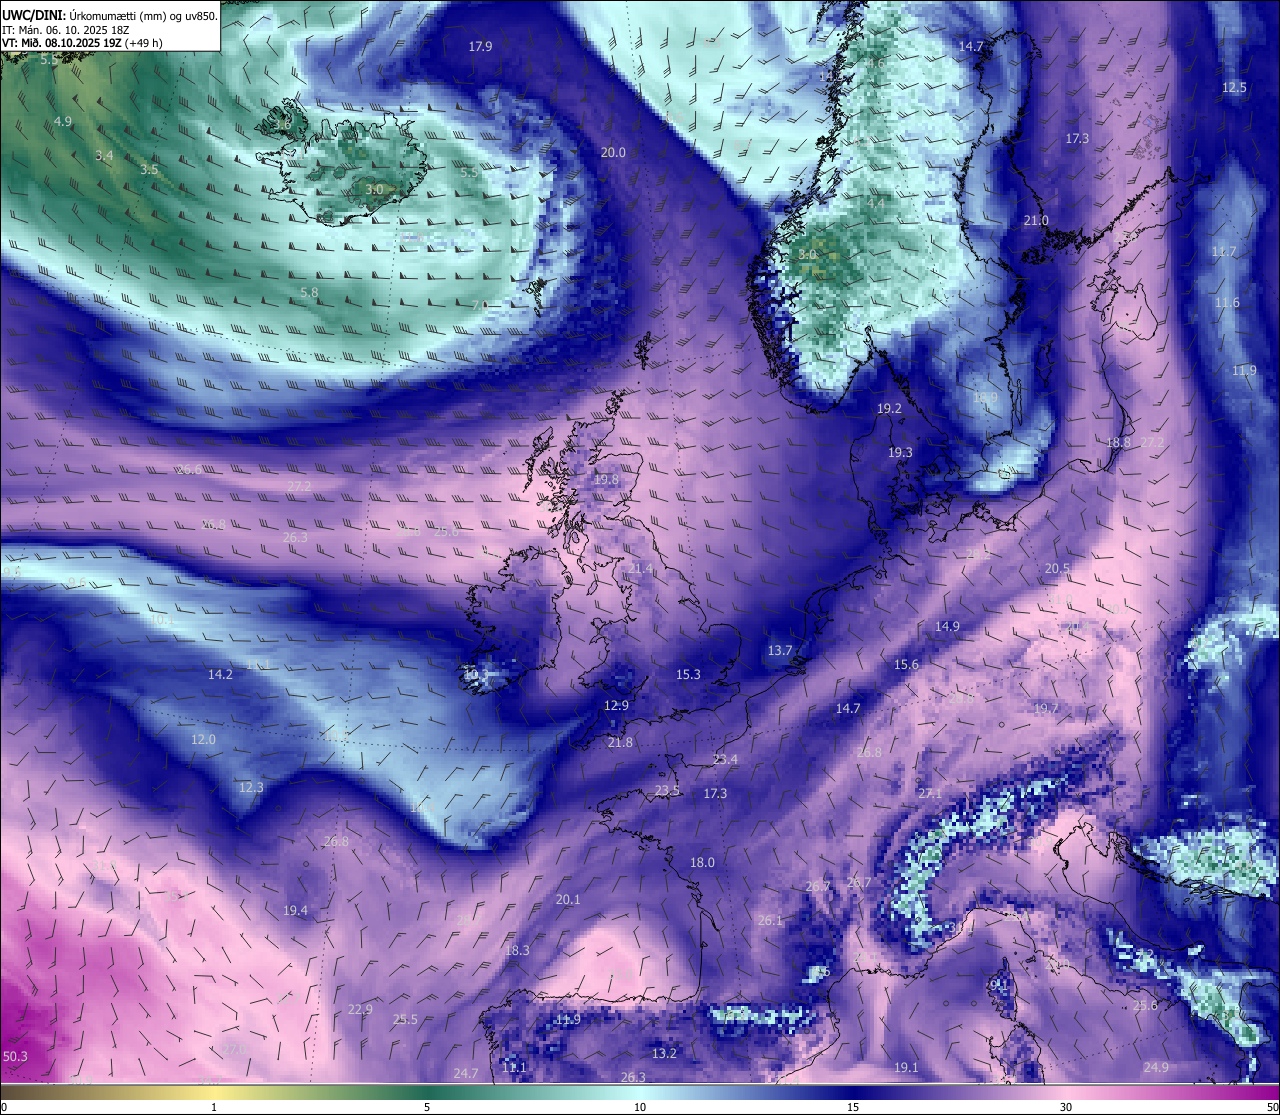Select the 17.9 value north of Iceland
The height and width of the screenshot is (1115, 1280).
(481, 47)
